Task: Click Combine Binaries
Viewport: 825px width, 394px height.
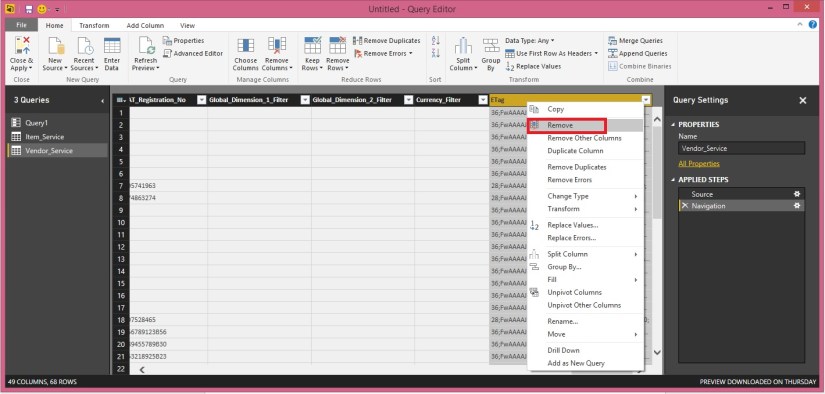Action: [639, 66]
